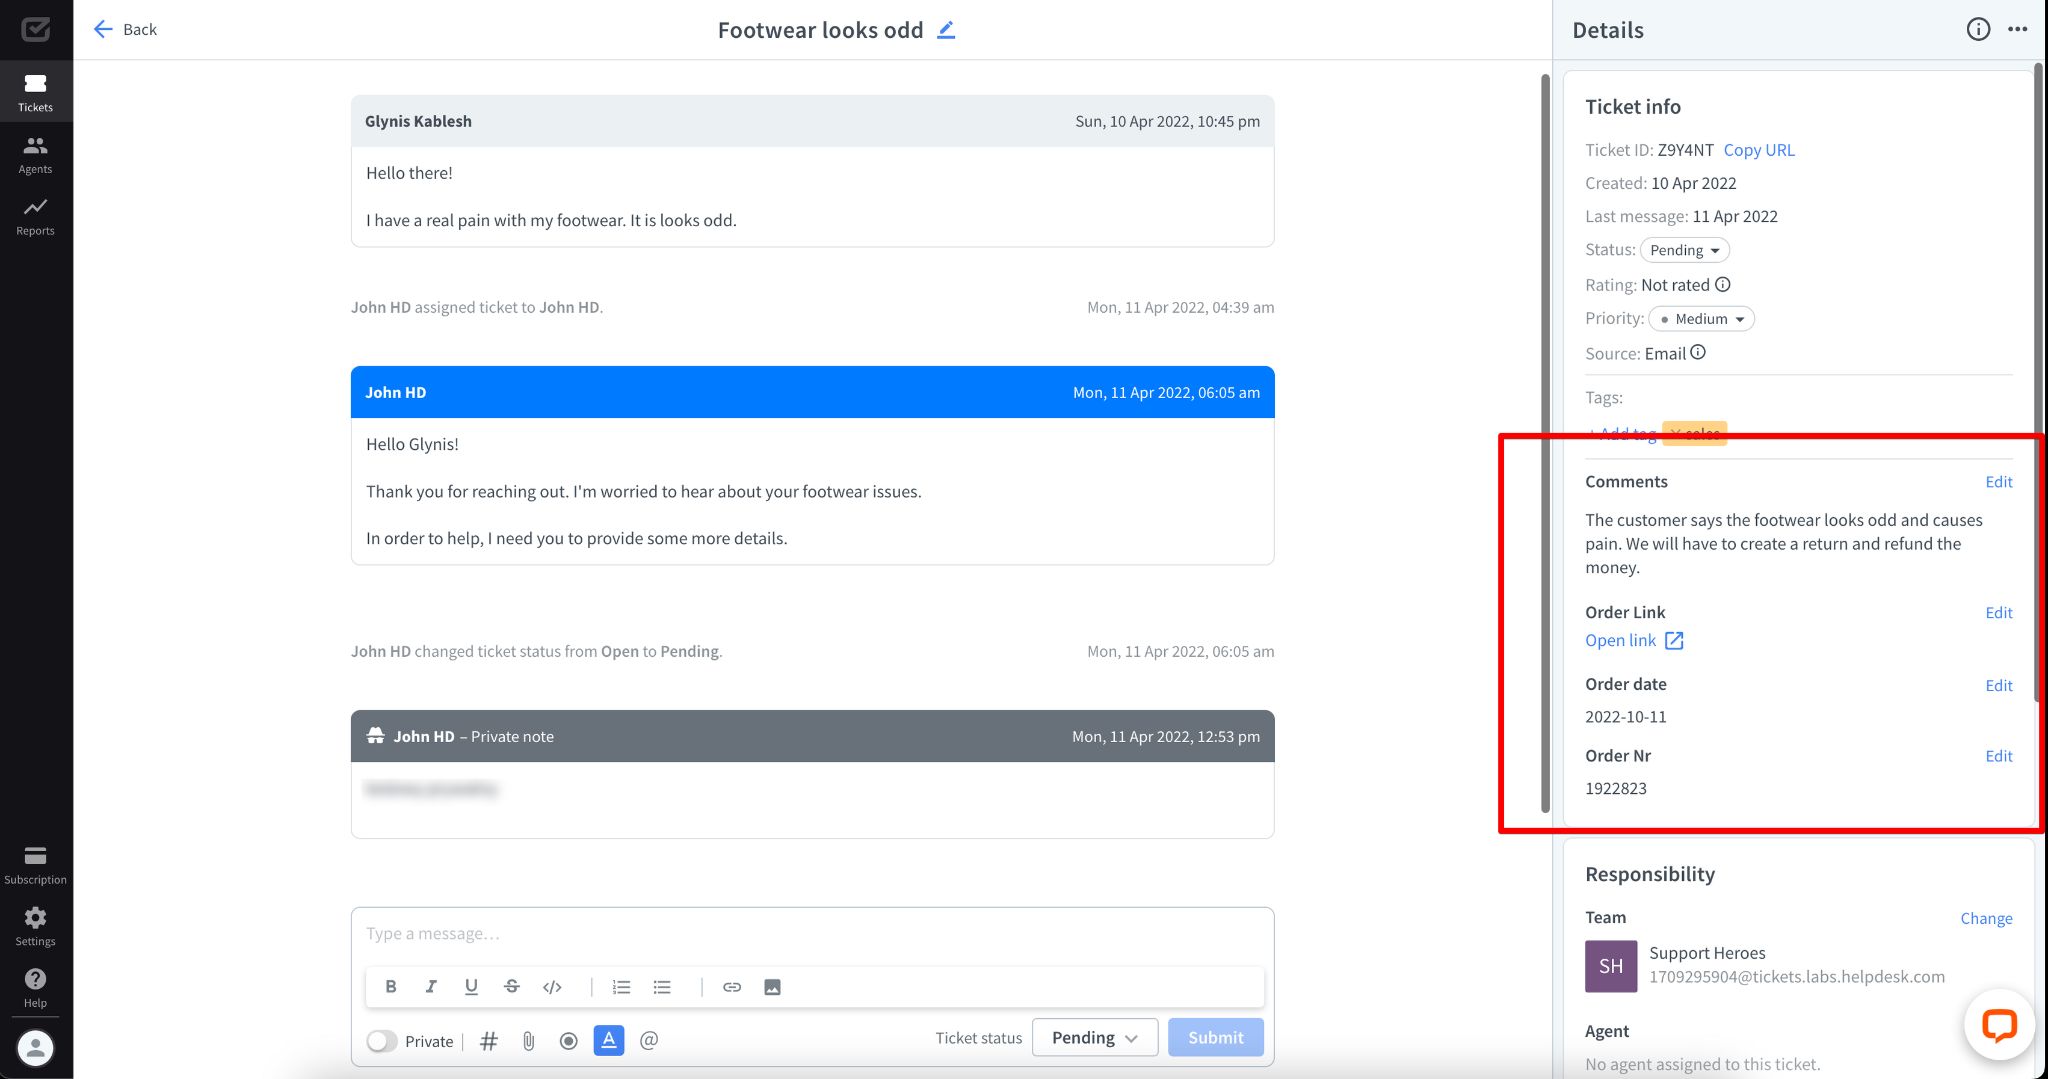2048x1079 pixels.
Task: Open the HelpDesk logo home icon
Action: tap(36, 29)
